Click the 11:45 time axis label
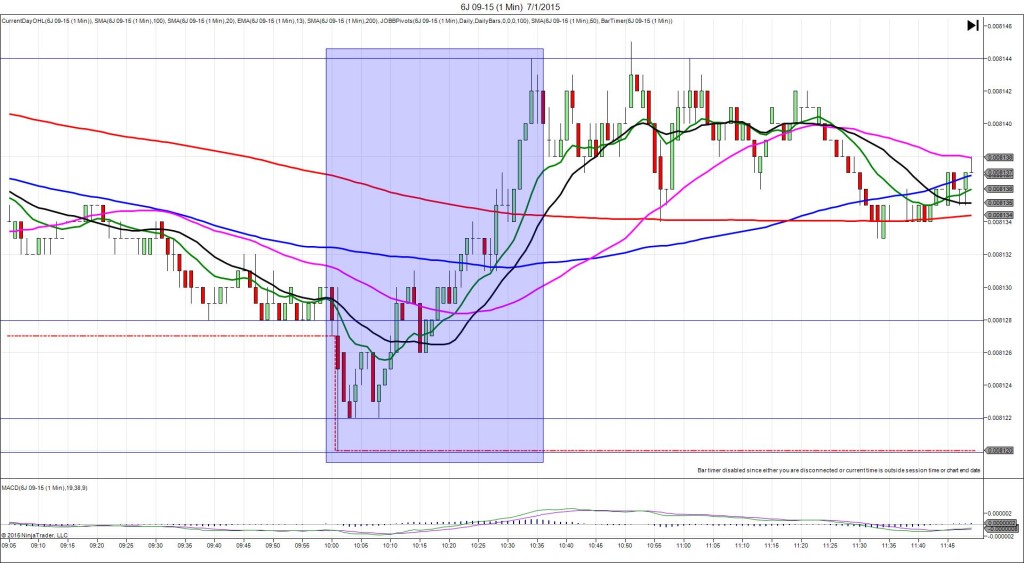 tap(949, 545)
